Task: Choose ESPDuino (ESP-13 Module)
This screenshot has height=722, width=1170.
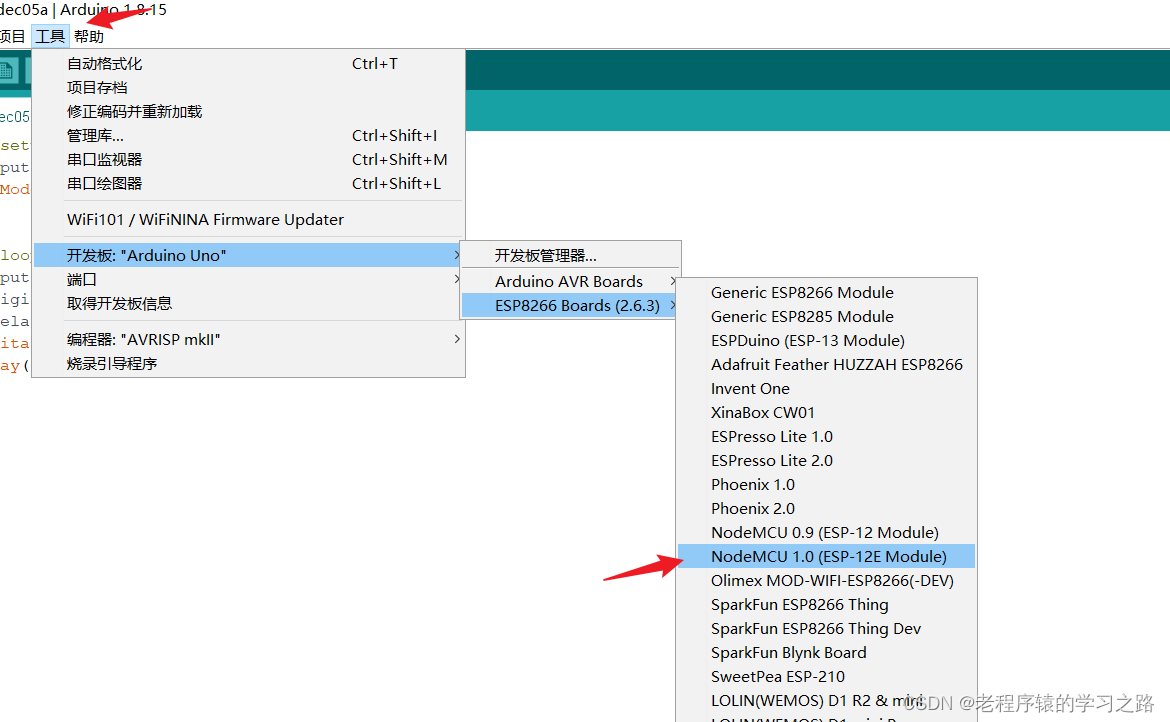Action: point(826,340)
